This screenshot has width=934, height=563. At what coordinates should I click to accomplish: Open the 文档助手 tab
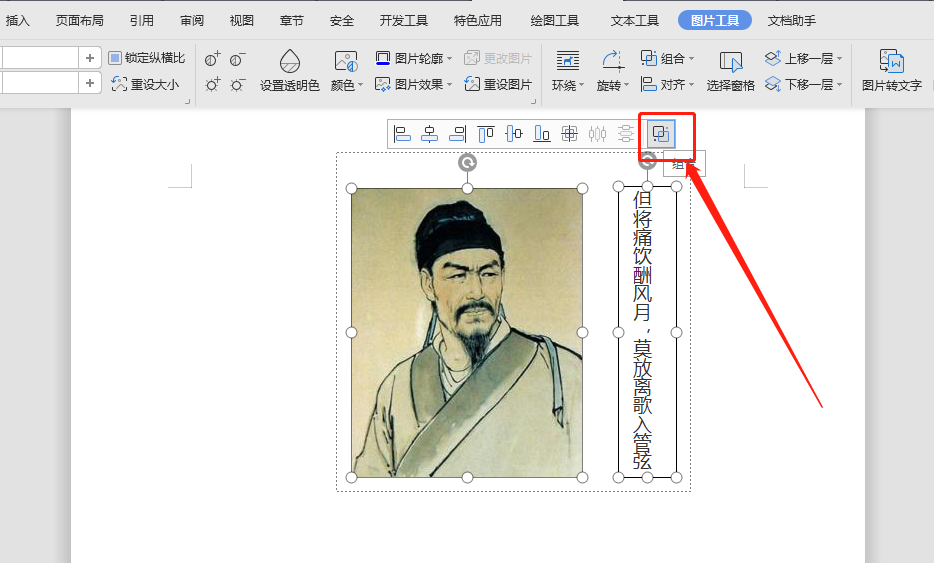coord(792,21)
